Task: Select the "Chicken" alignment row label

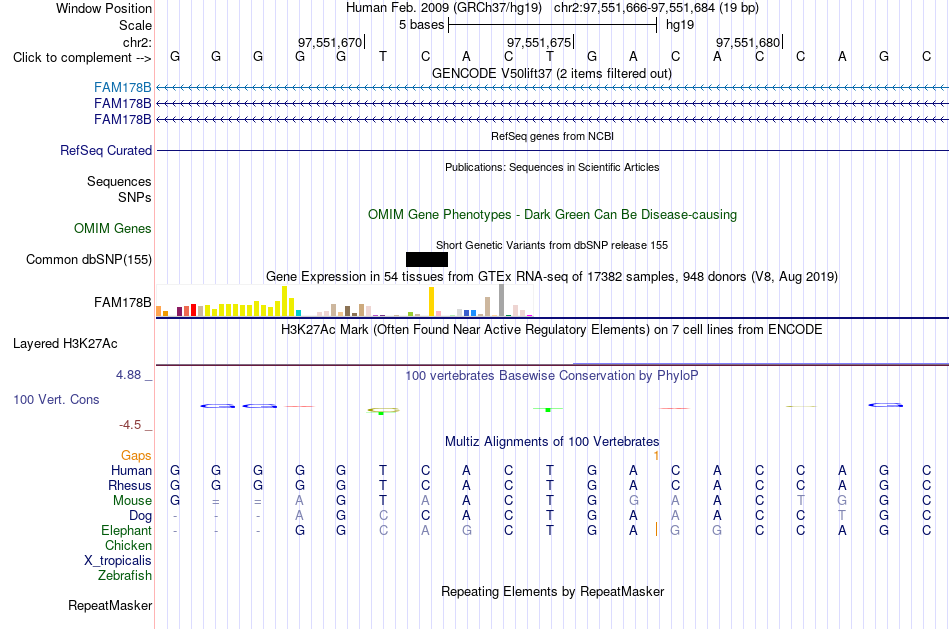Action: click(128, 545)
